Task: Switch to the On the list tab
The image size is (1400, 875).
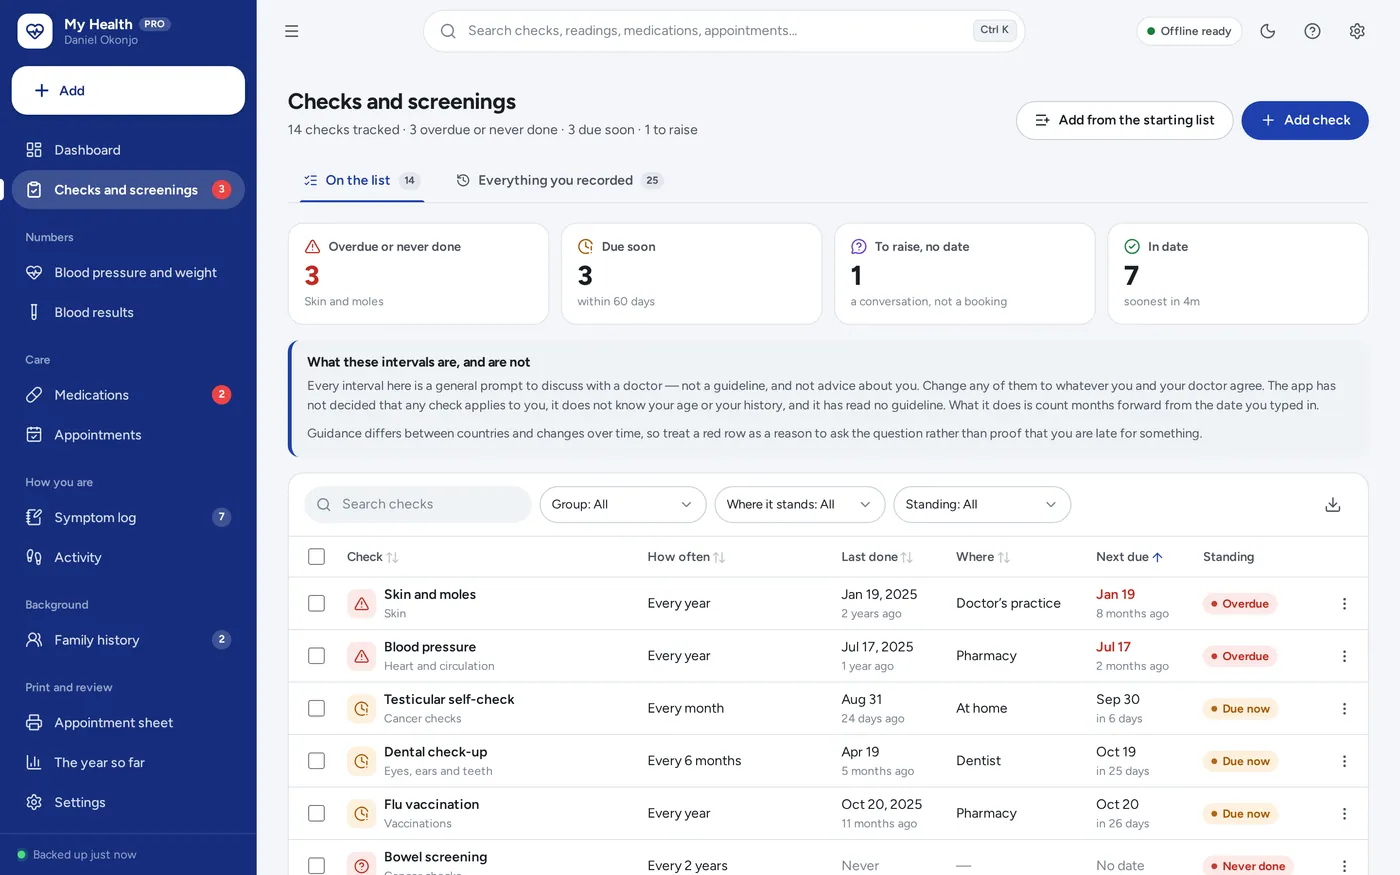Action: (362, 181)
